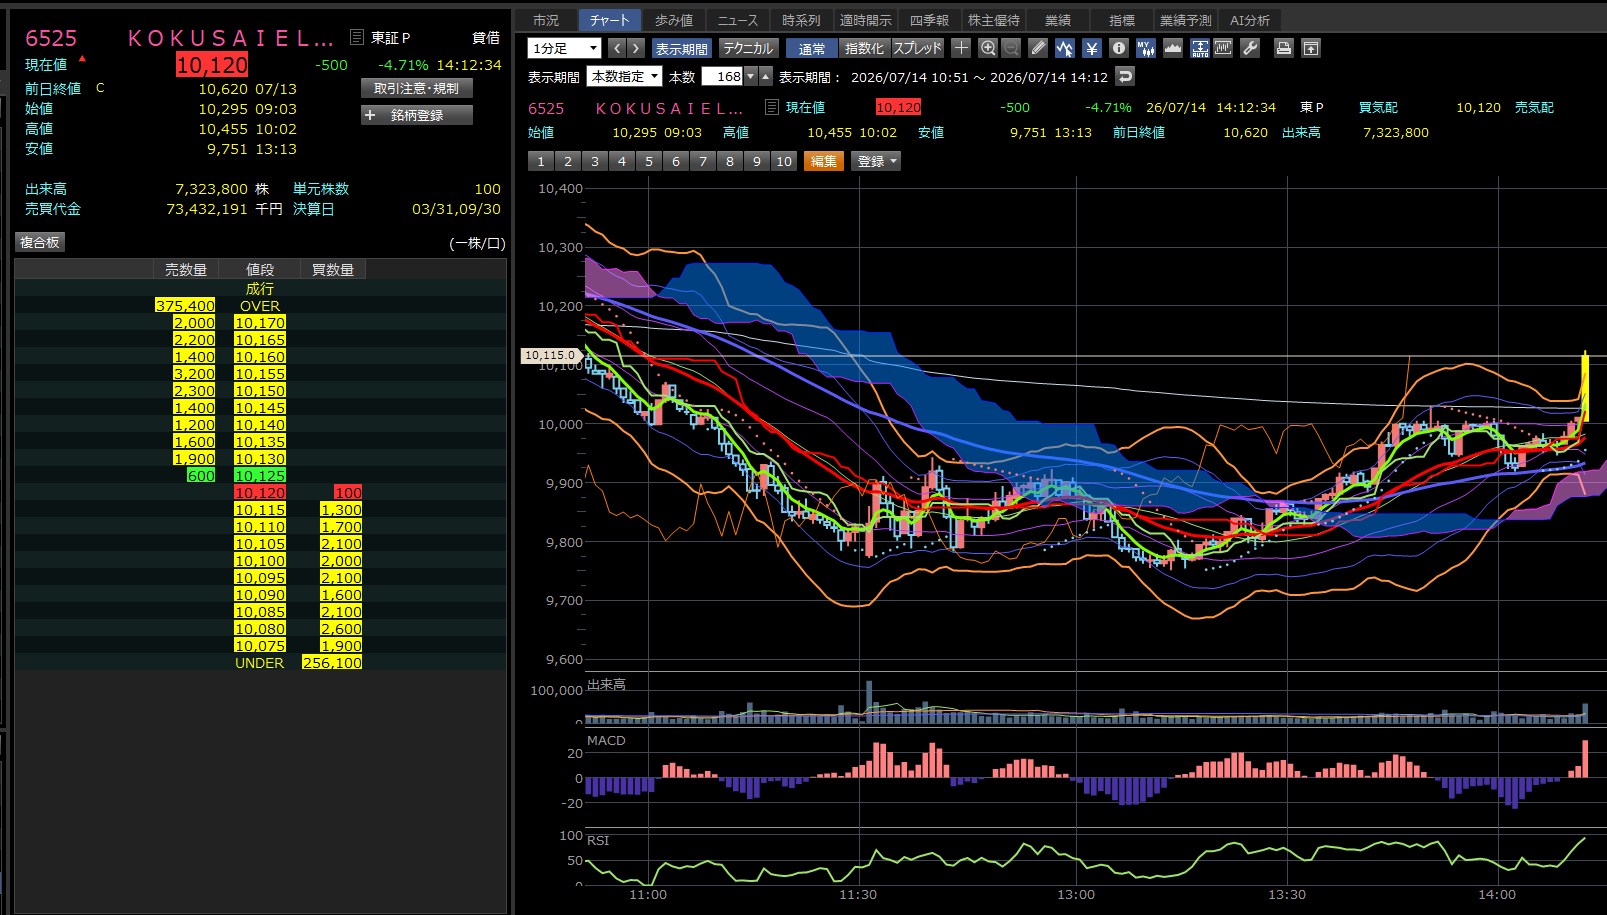
Task: Click the 取引注意・規制 button
Action: [417, 88]
